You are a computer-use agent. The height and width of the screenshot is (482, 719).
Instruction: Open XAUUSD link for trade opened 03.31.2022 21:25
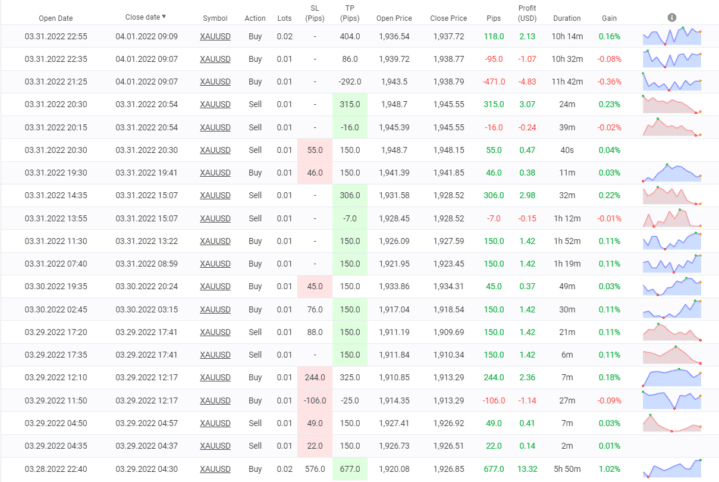click(213, 82)
